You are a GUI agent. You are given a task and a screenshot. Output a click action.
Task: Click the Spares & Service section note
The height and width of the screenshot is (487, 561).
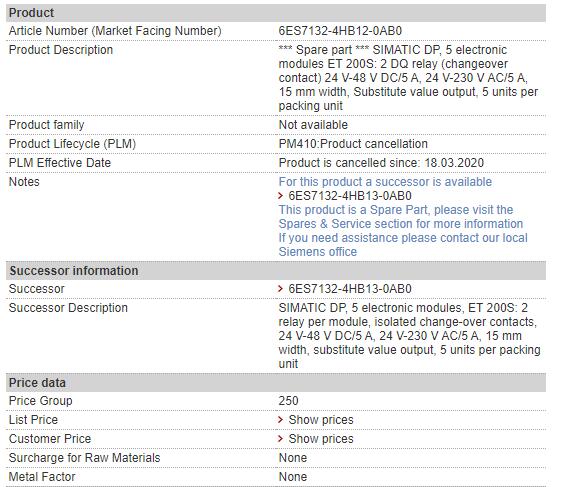(x=401, y=217)
